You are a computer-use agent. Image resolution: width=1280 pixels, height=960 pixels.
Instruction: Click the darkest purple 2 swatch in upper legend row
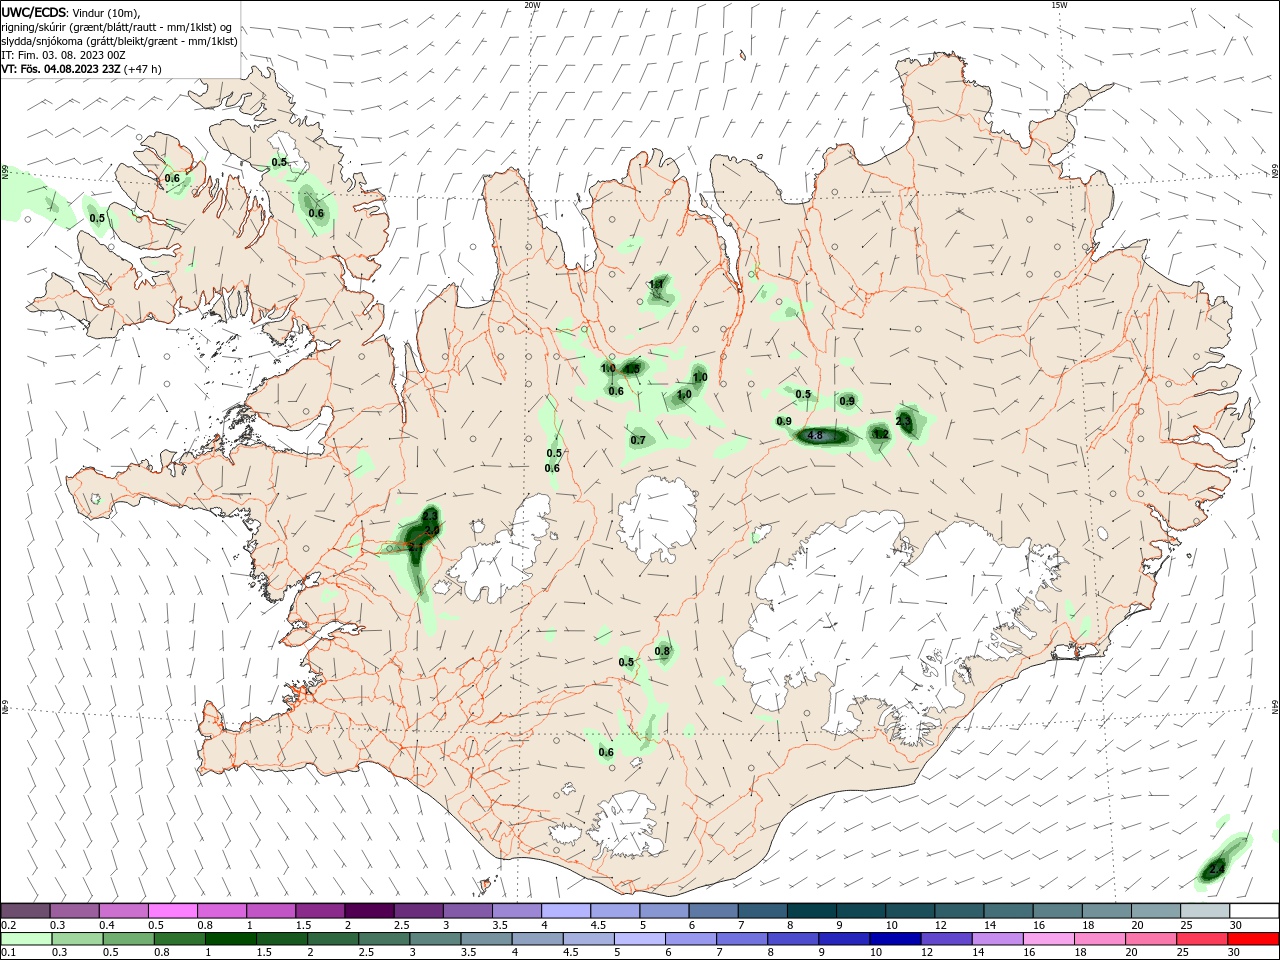(369, 911)
